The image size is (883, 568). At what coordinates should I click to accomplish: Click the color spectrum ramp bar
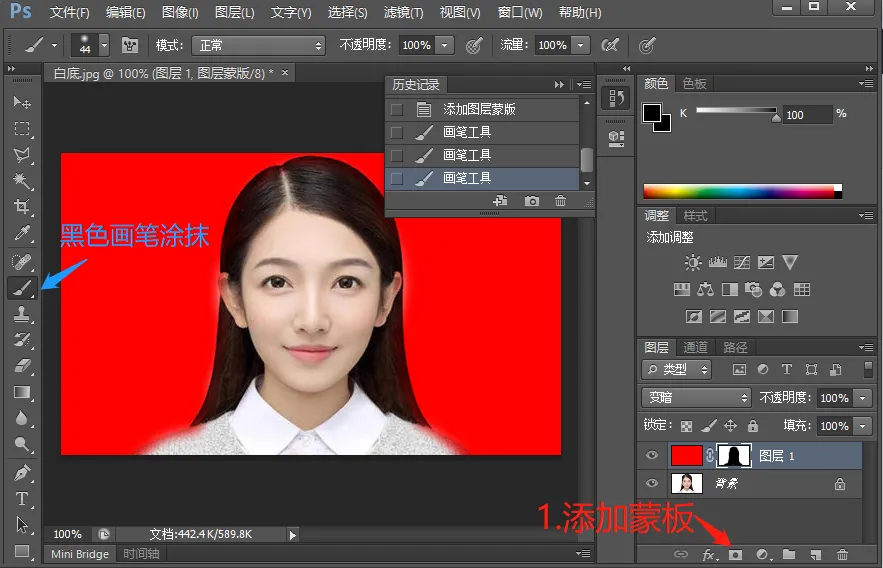tap(740, 191)
